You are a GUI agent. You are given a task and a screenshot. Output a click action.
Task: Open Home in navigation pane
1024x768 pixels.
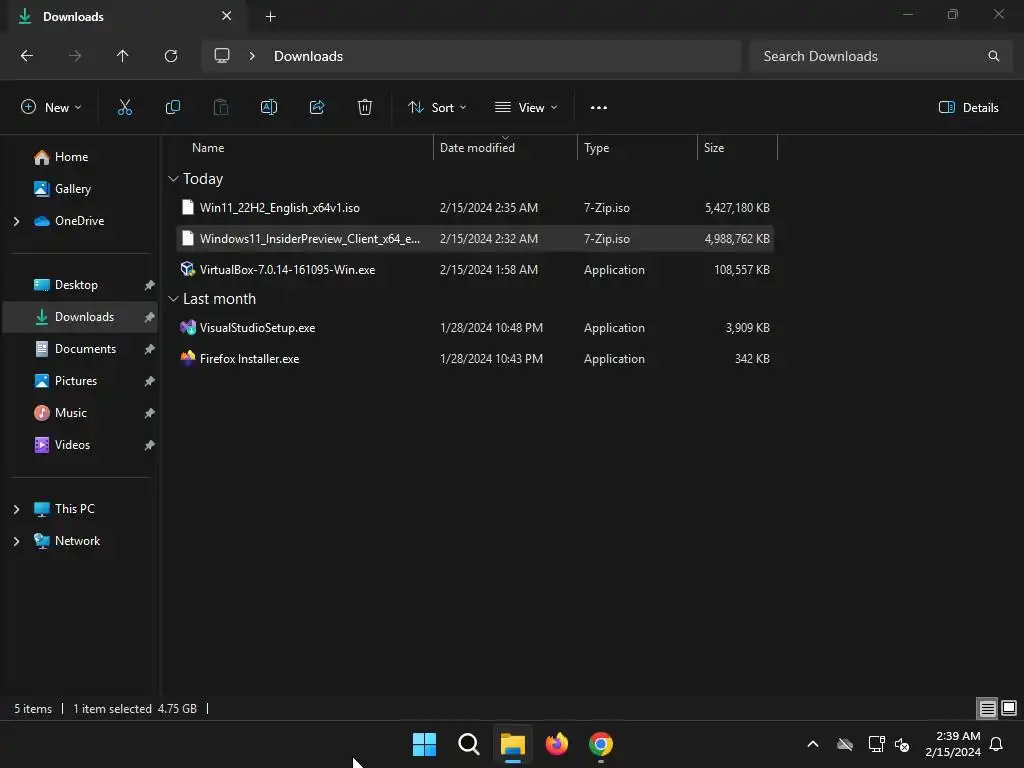coord(80,157)
